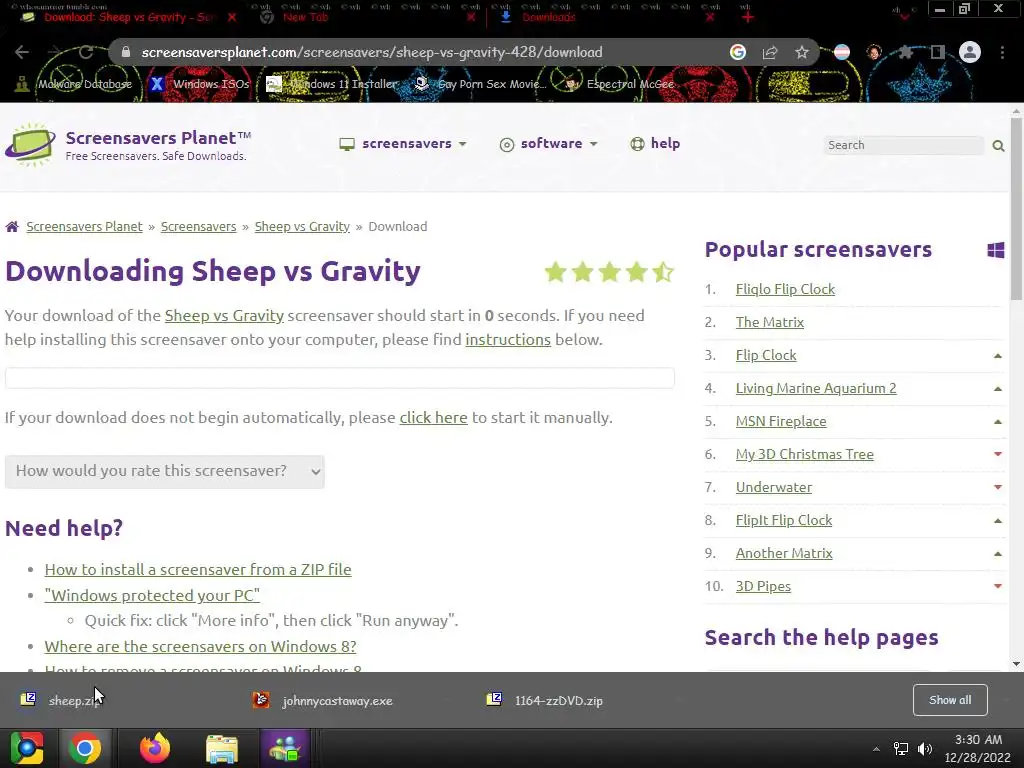Open My 3D Christmas Tree link

click(805, 454)
